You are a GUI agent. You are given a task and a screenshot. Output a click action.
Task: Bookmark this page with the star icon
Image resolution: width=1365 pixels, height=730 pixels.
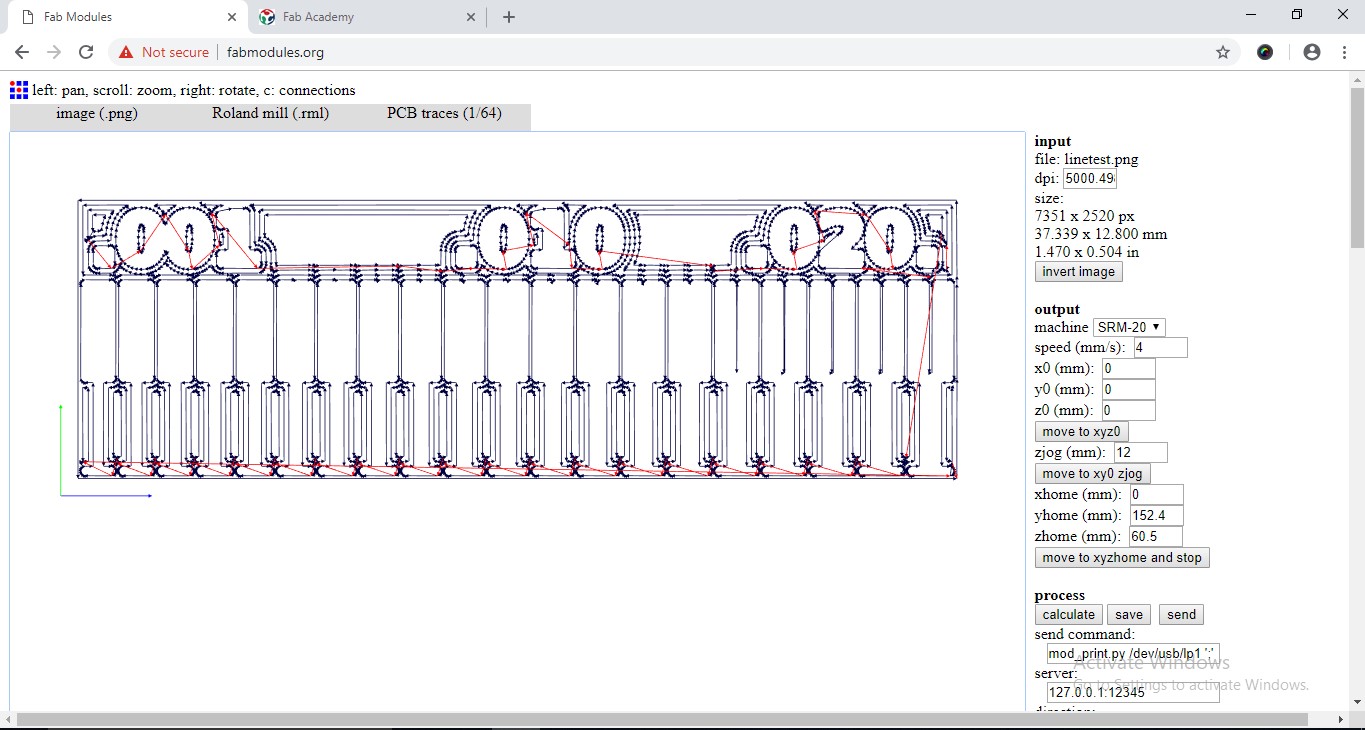tap(1222, 52)
